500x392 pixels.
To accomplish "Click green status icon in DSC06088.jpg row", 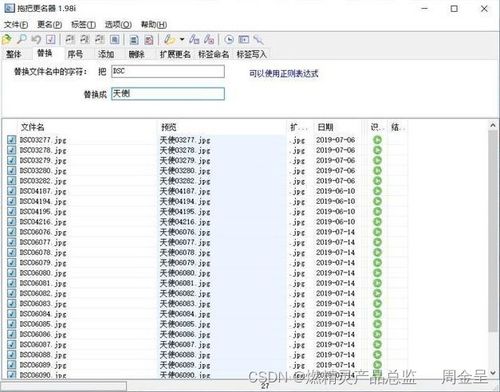I will (377, 355).
